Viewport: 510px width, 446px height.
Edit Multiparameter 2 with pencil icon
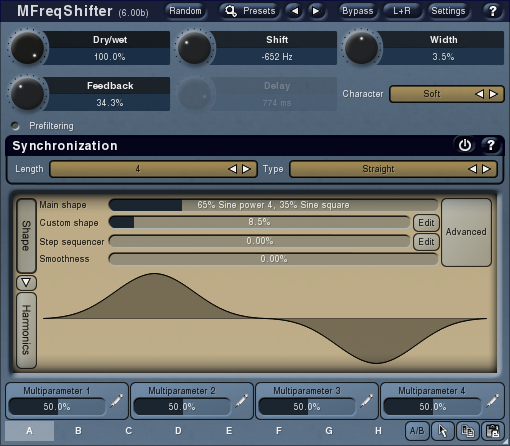pos(241,401)
